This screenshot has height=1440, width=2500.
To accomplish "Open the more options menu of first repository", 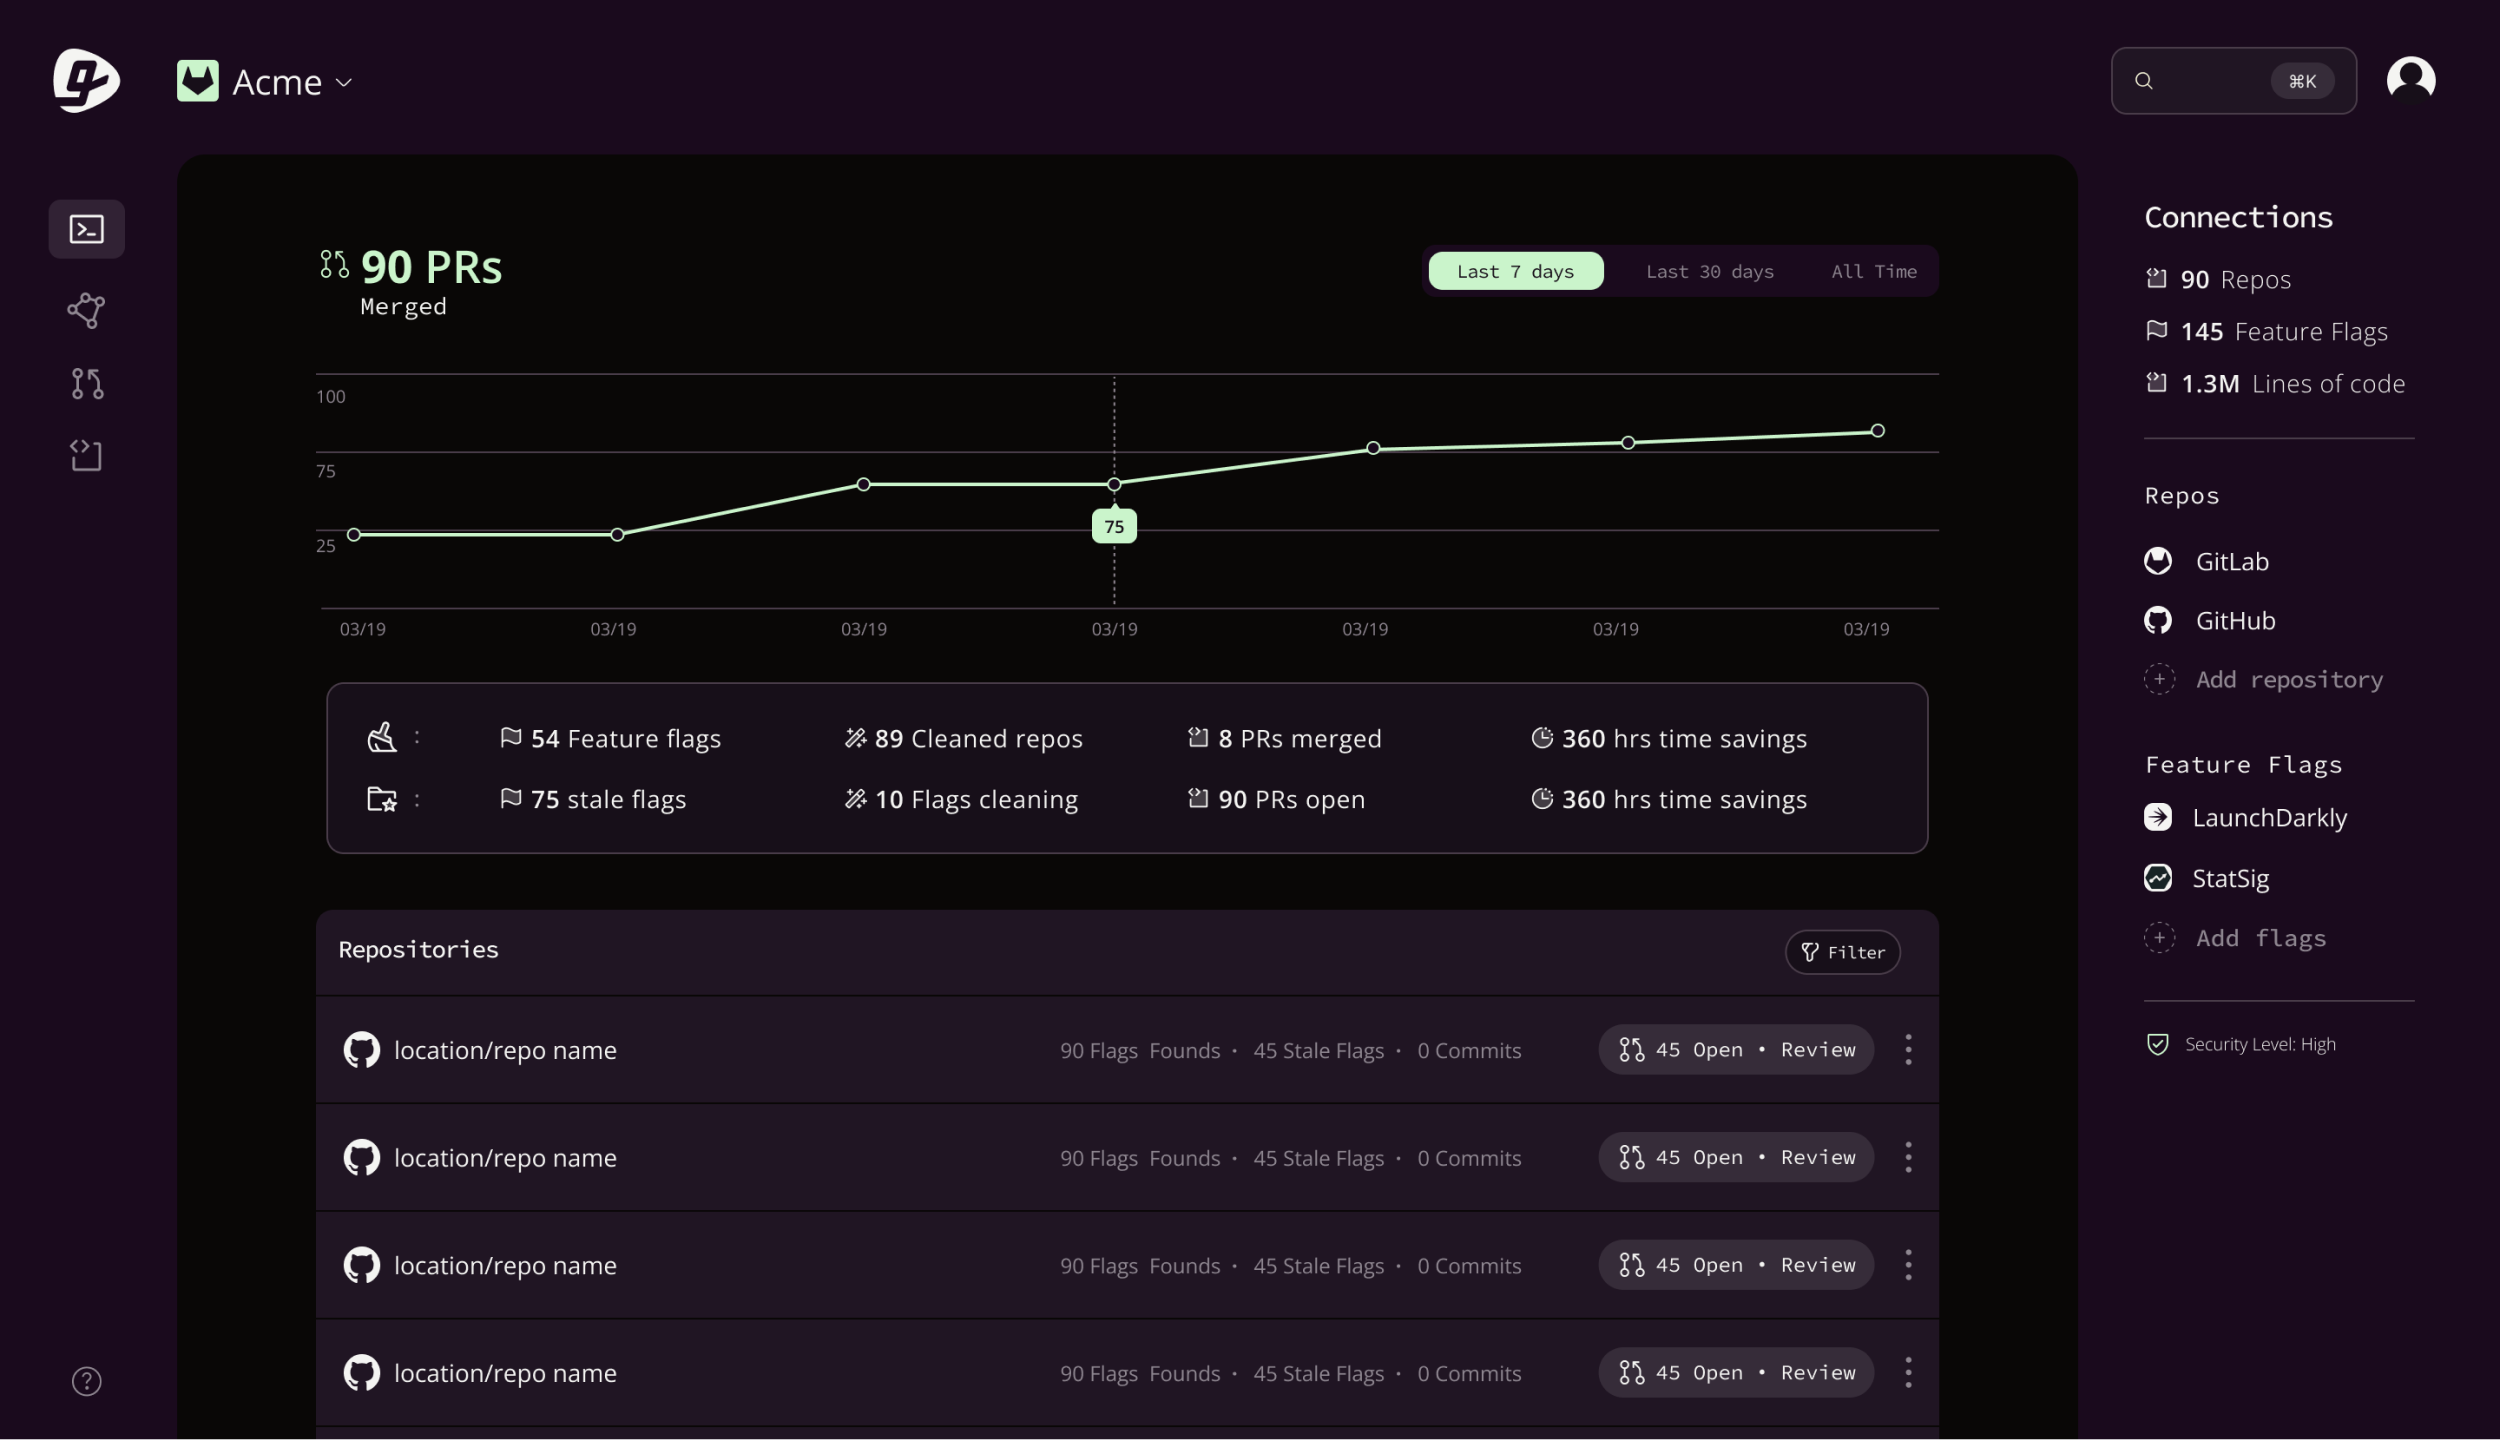I will click(x=1908, y=1049).
